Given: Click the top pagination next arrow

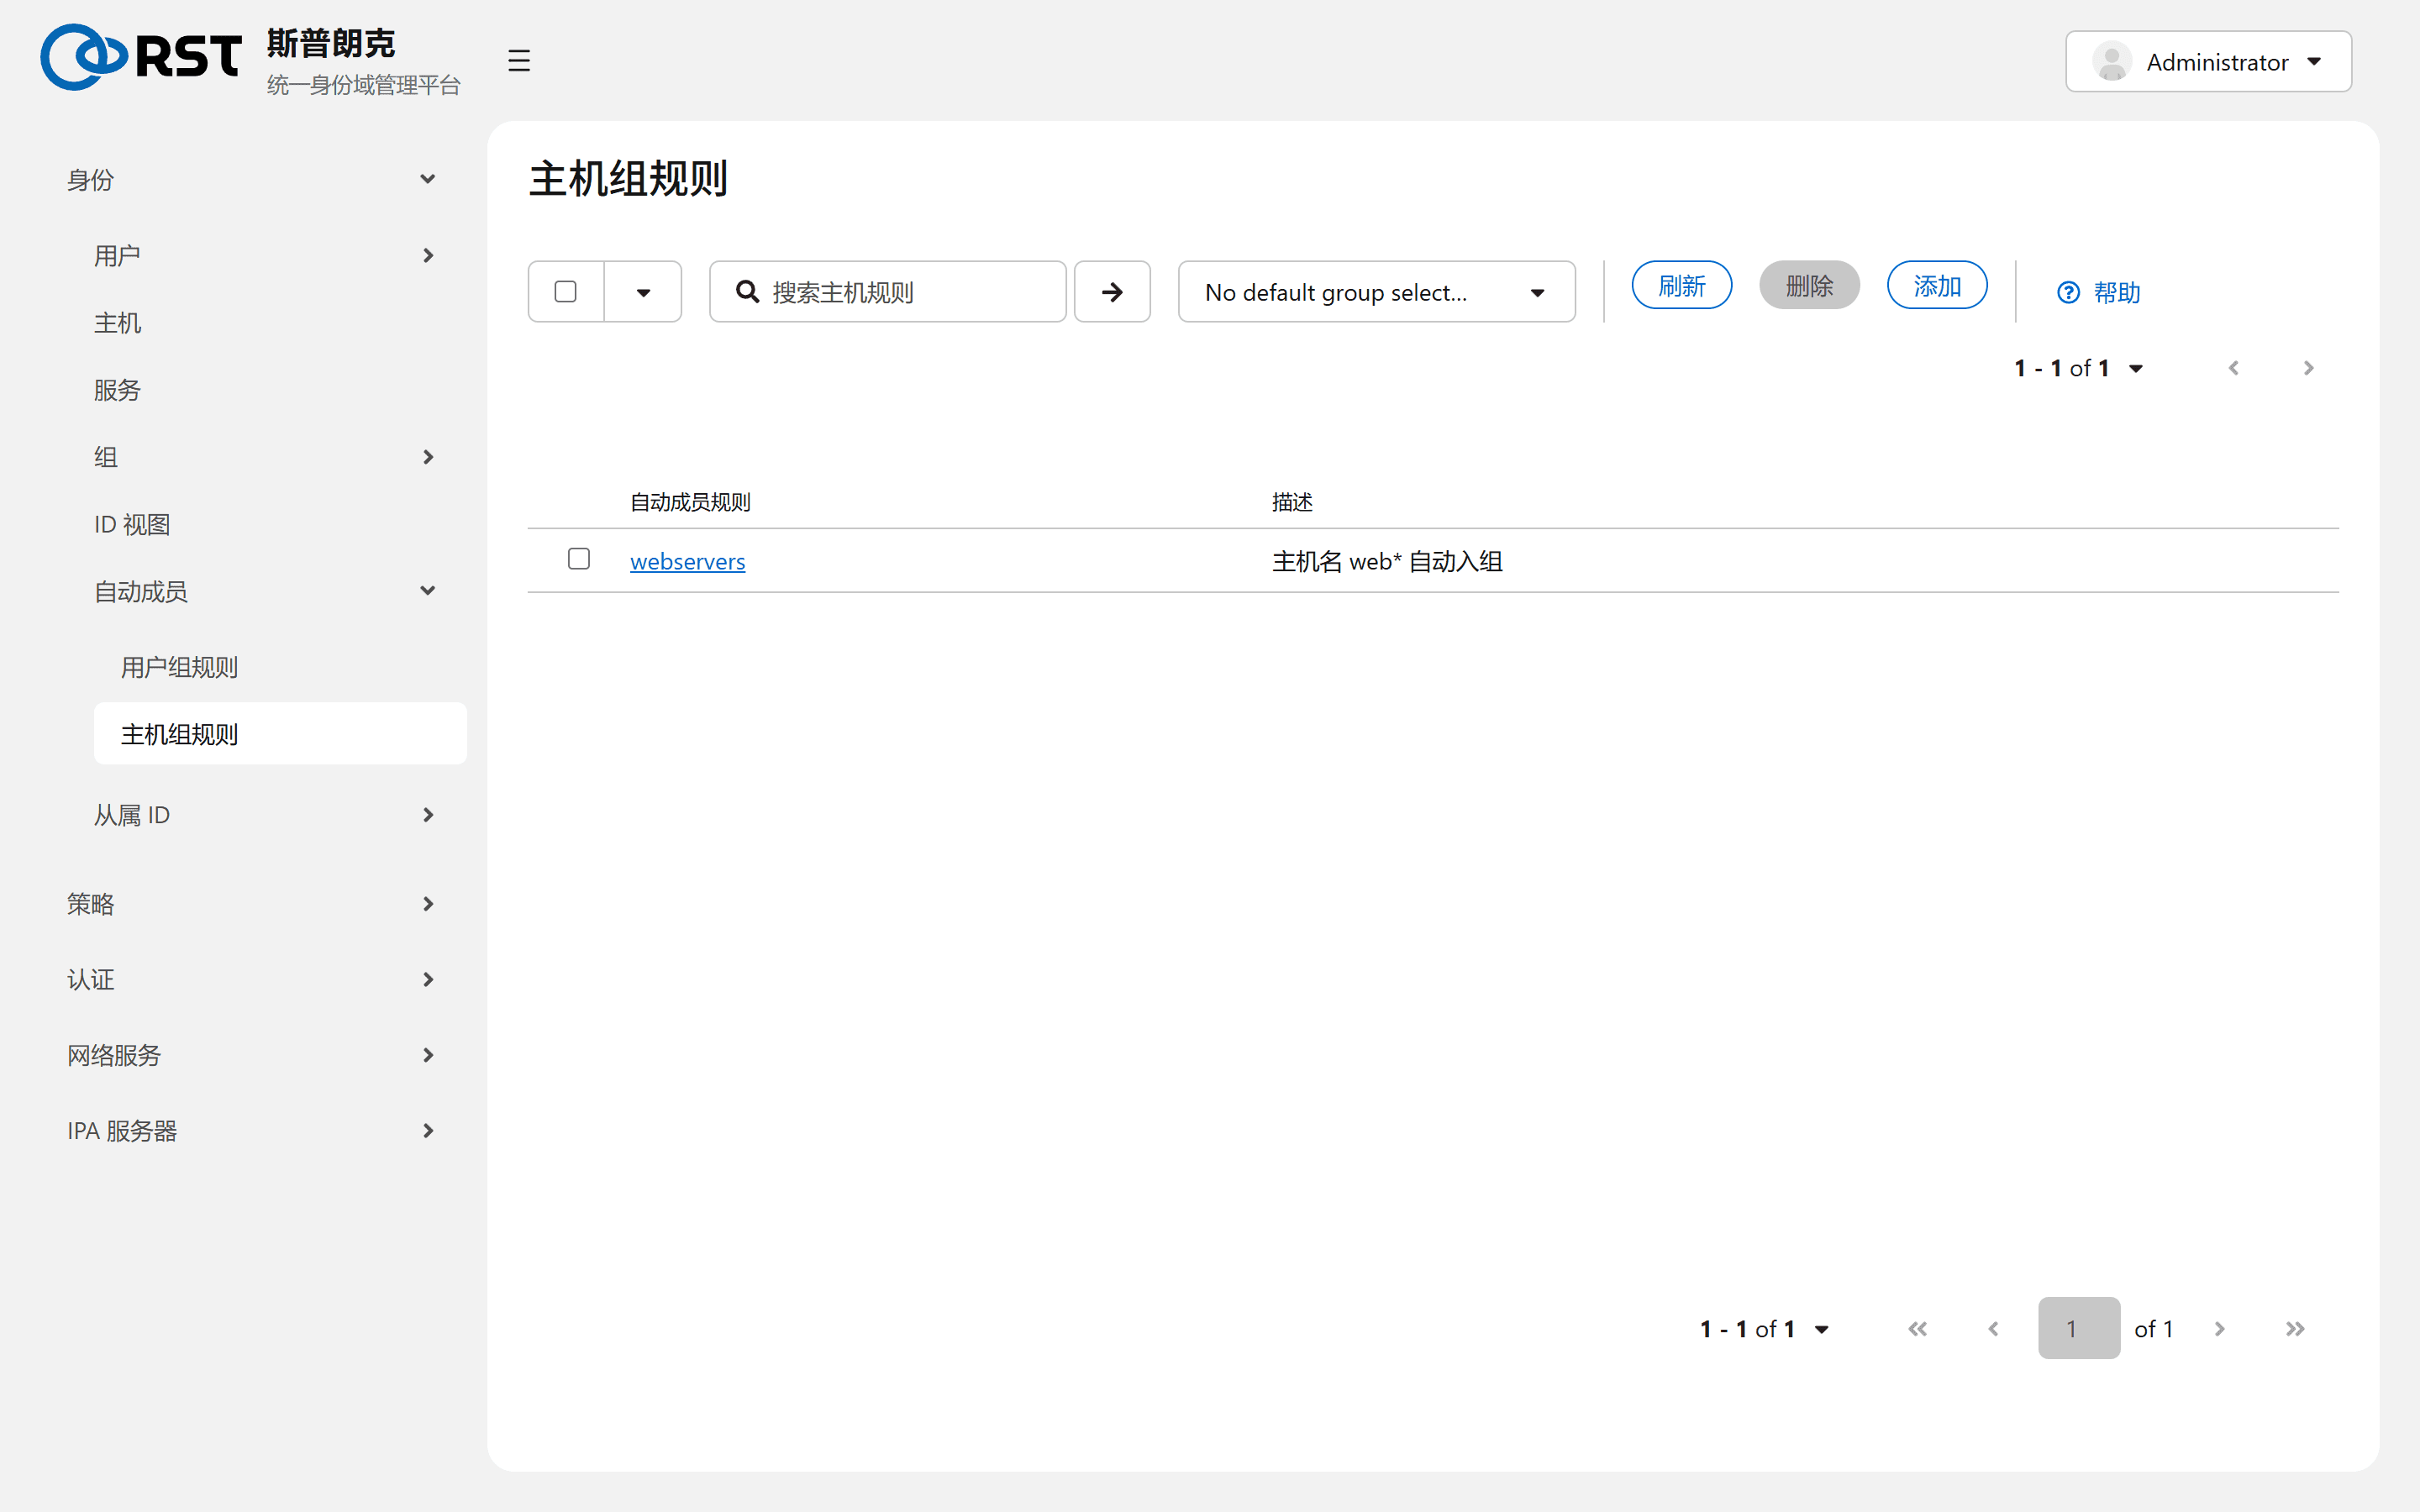Looking at the screenshot, I should point(2308,368).
